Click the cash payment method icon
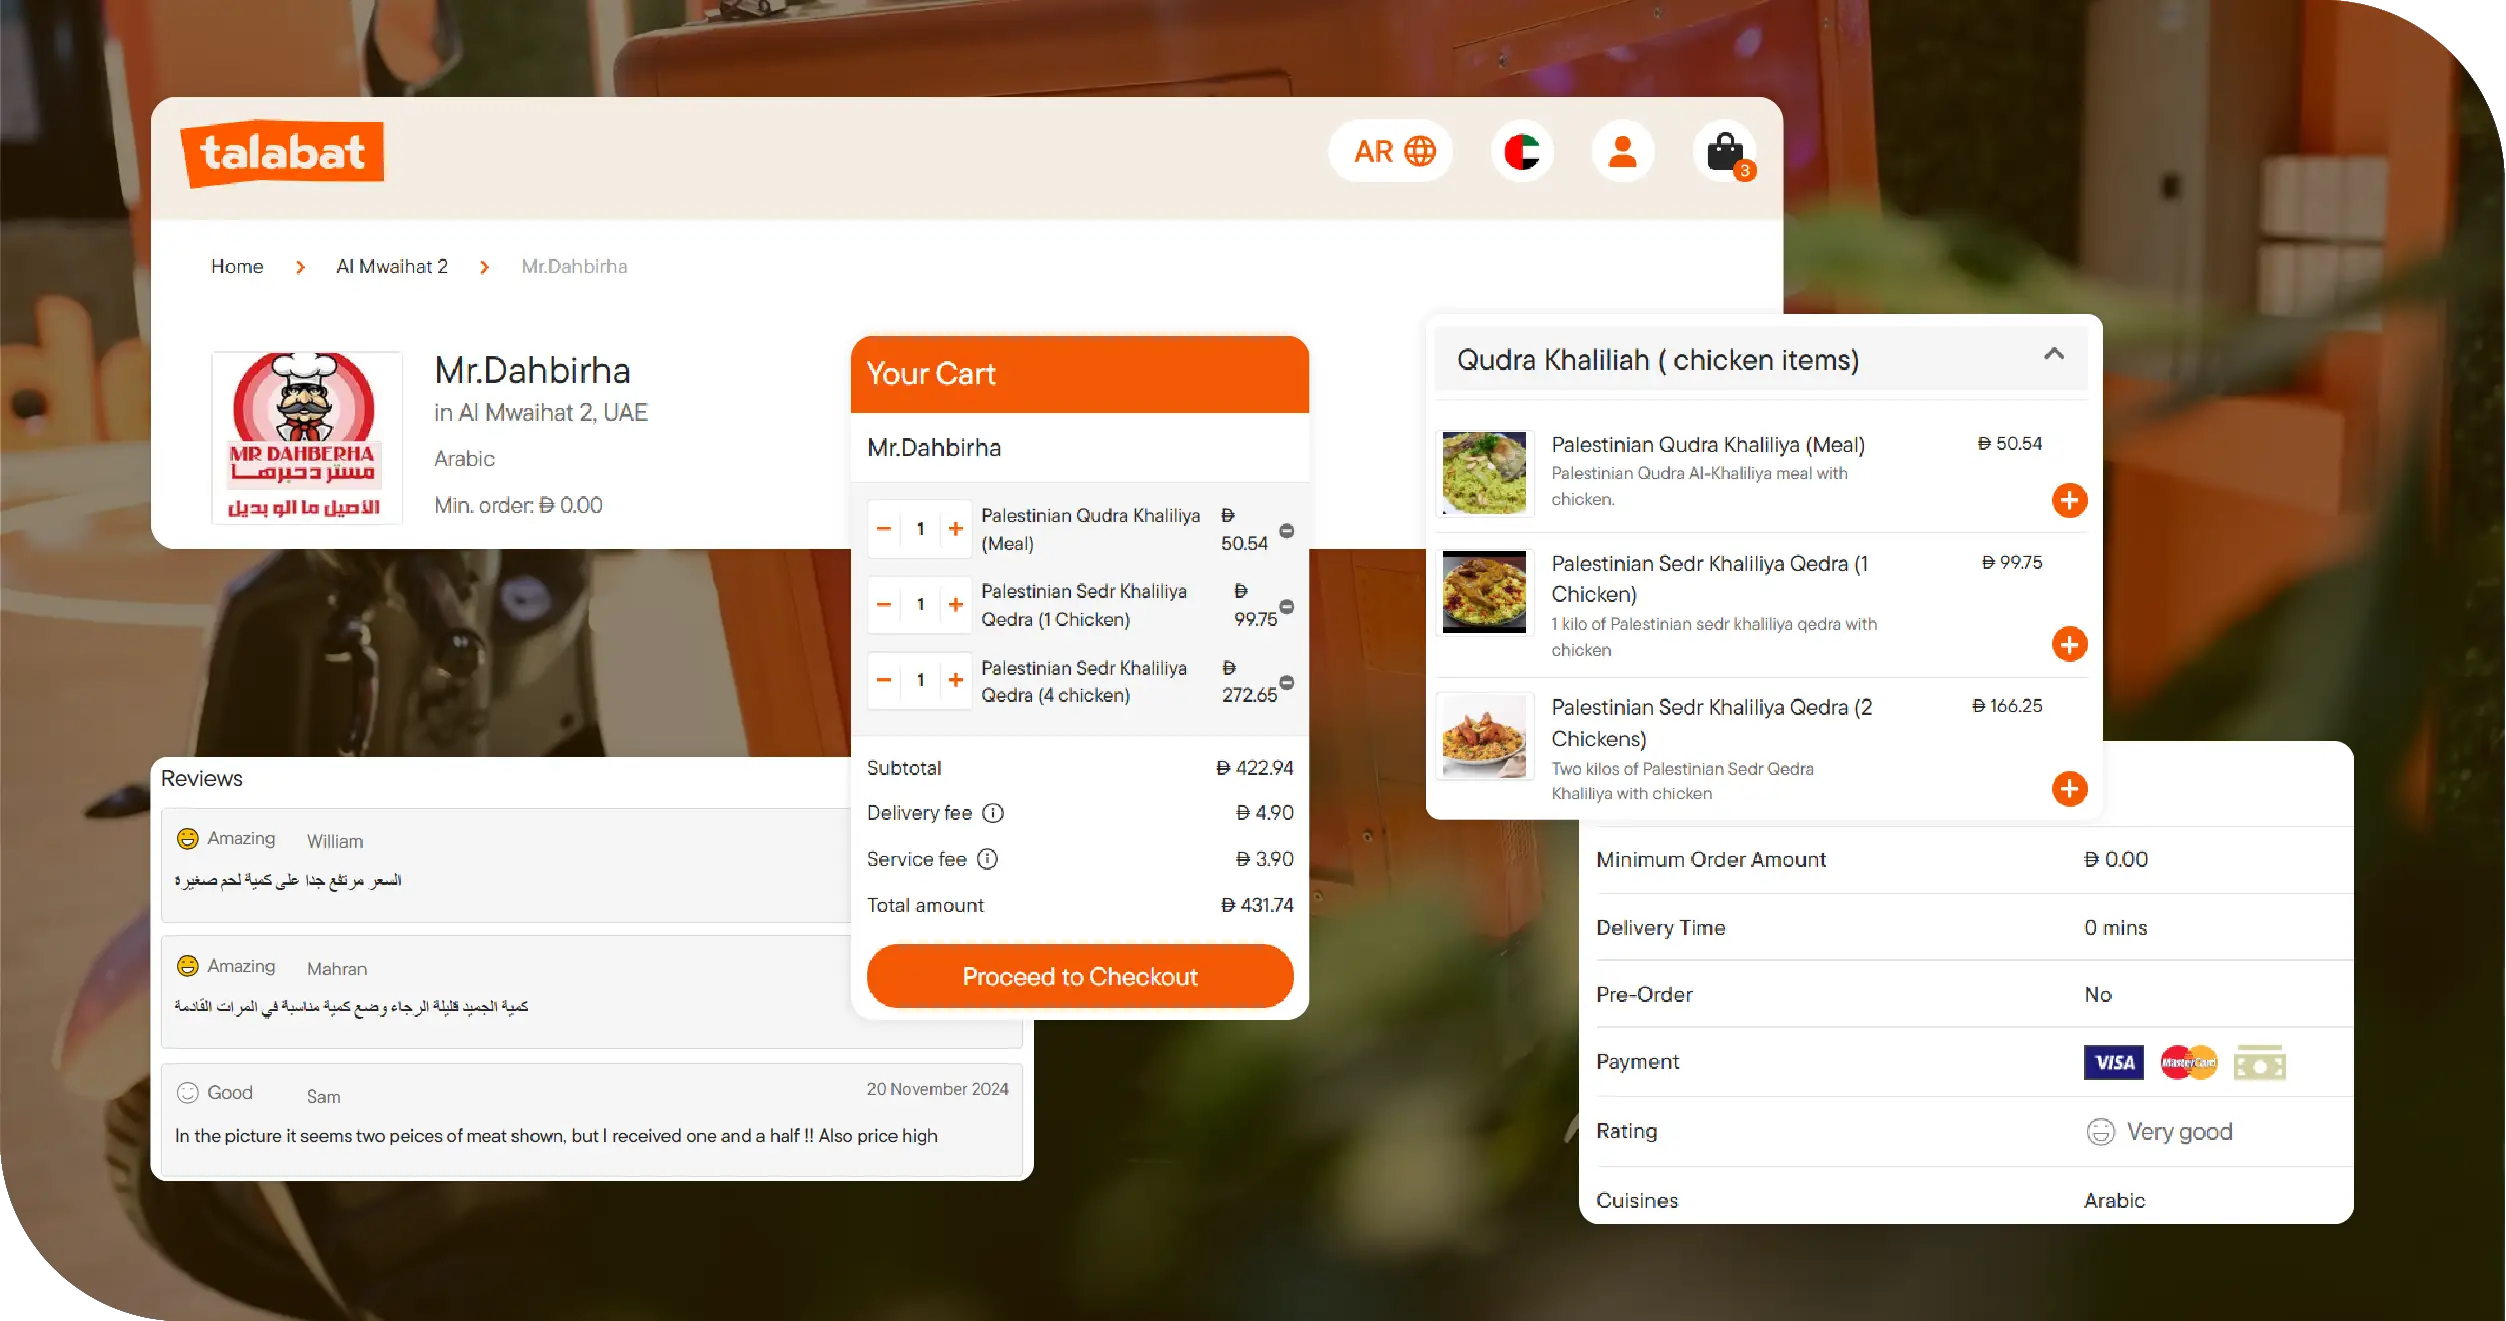This screenshot has width=2506, height=1321. tap(2260, 1062)
